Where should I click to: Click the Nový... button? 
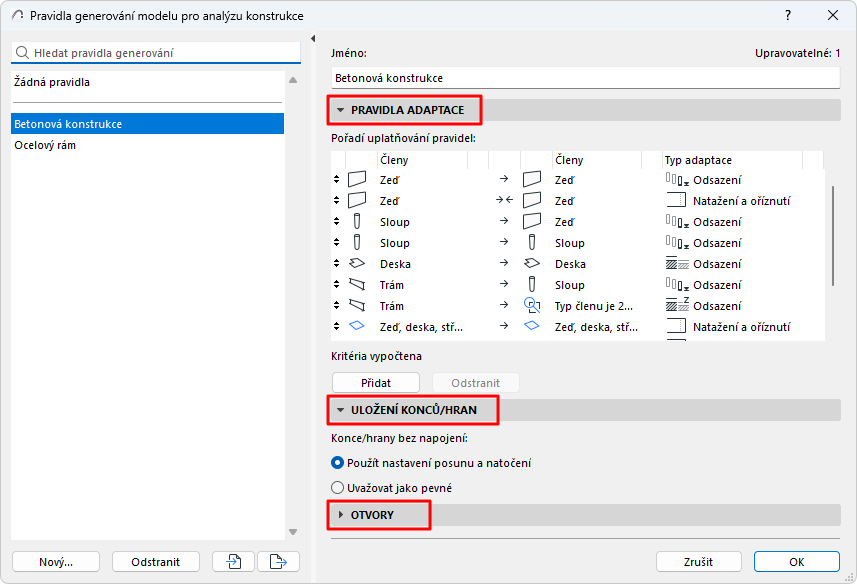(x=56, y=562)
